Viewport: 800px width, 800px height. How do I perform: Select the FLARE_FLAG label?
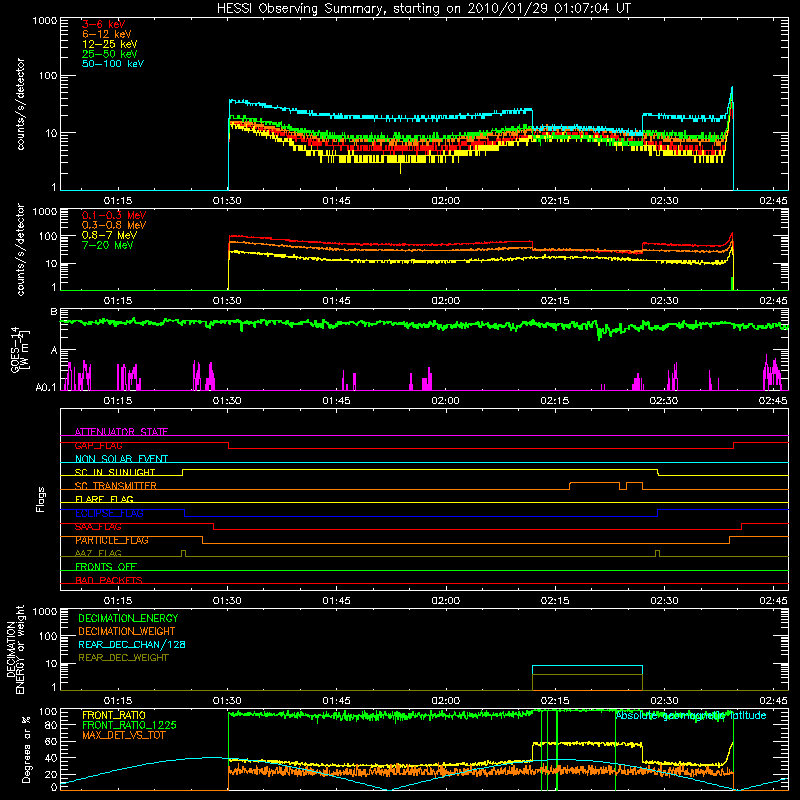pyautogui.click(x=104, y=499)
